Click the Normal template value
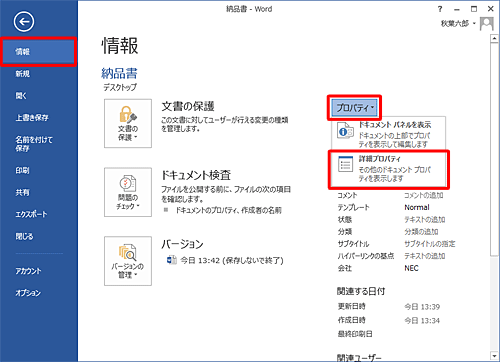The width and height of the screenshot is (500, 362). (x=417, y=207)
